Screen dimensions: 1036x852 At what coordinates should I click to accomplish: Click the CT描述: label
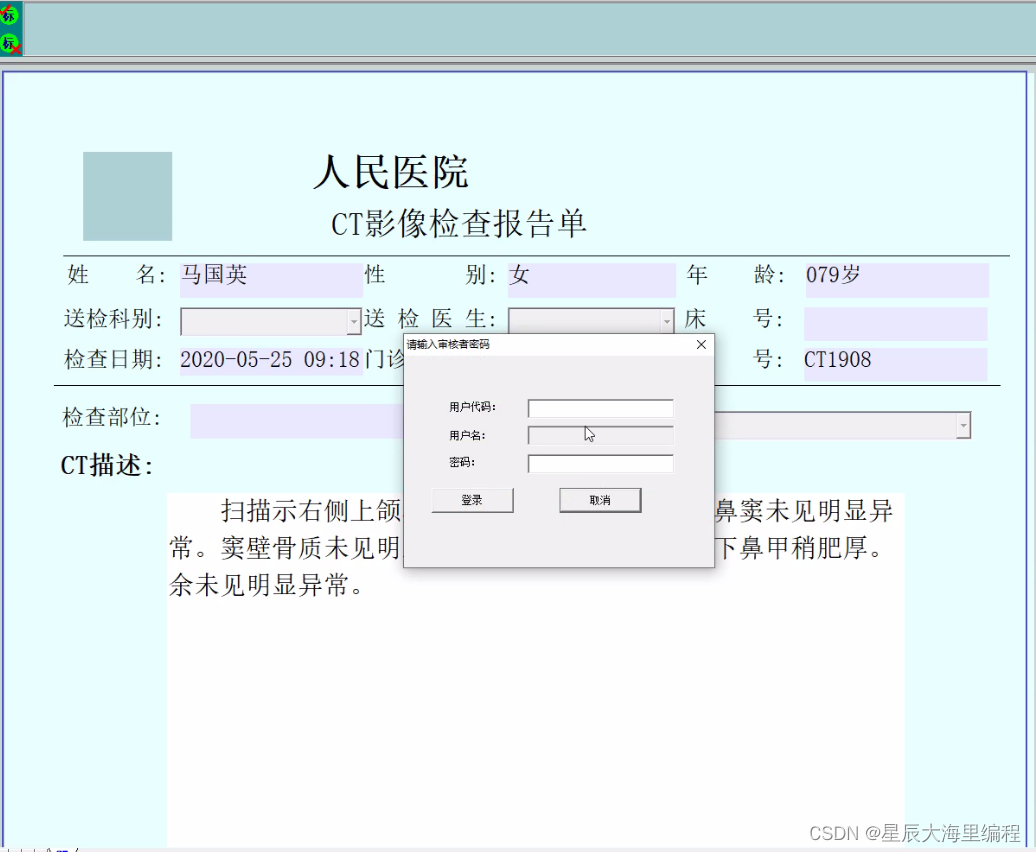pyautogui.click(x=106, y=466)
